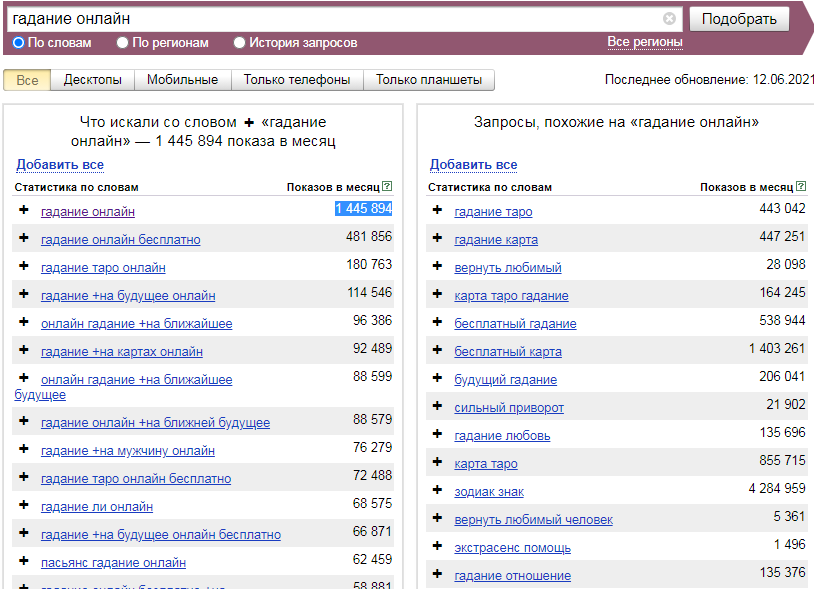Open help icon next to right 'Показов в месяц'
Image resolution: width=814 pixels, height=589 pixels.
tap(801, 186)
